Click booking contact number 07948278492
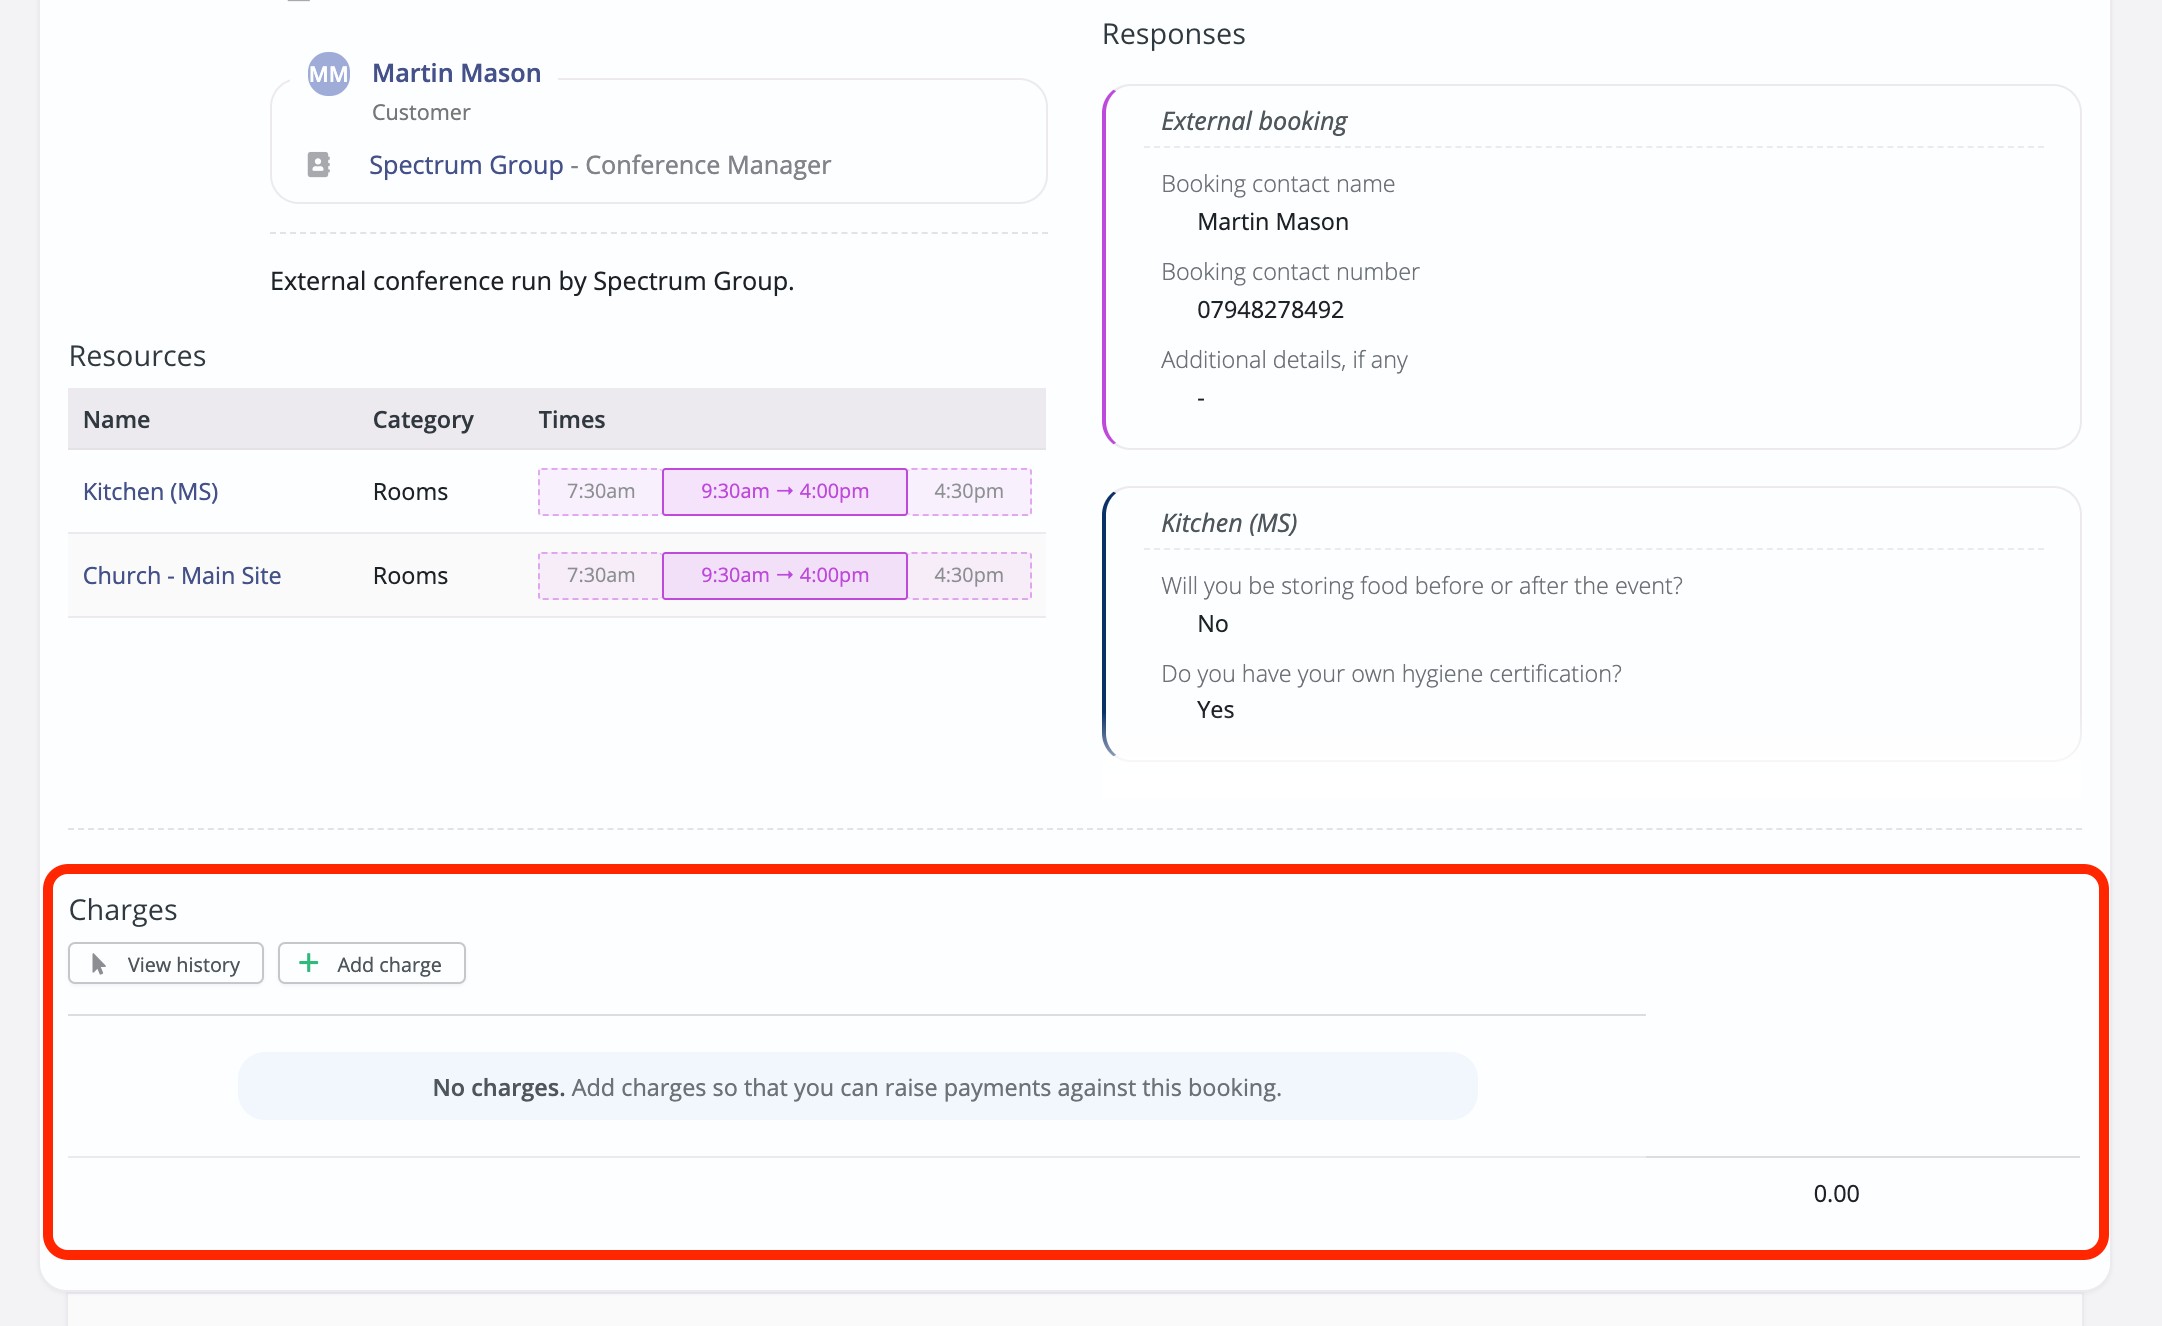 point(1270,309)
